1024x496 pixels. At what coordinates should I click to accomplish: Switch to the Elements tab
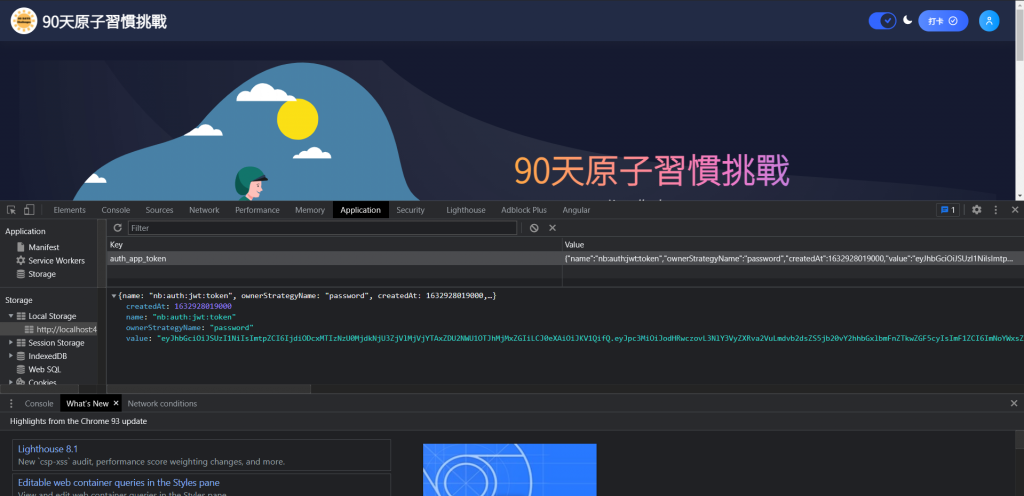[x=69, y=209]
